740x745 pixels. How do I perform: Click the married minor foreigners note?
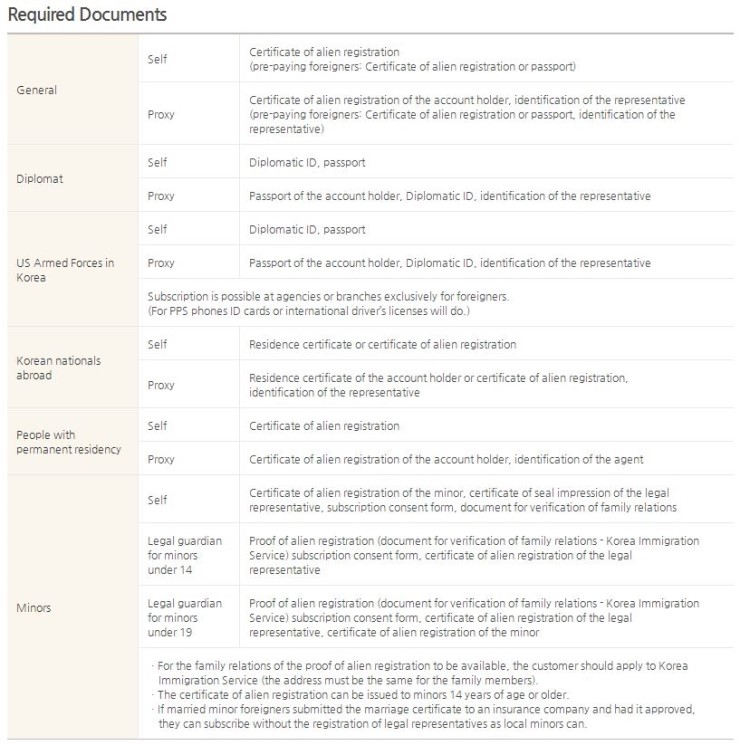pyautogui.click(x=423, y=716)
